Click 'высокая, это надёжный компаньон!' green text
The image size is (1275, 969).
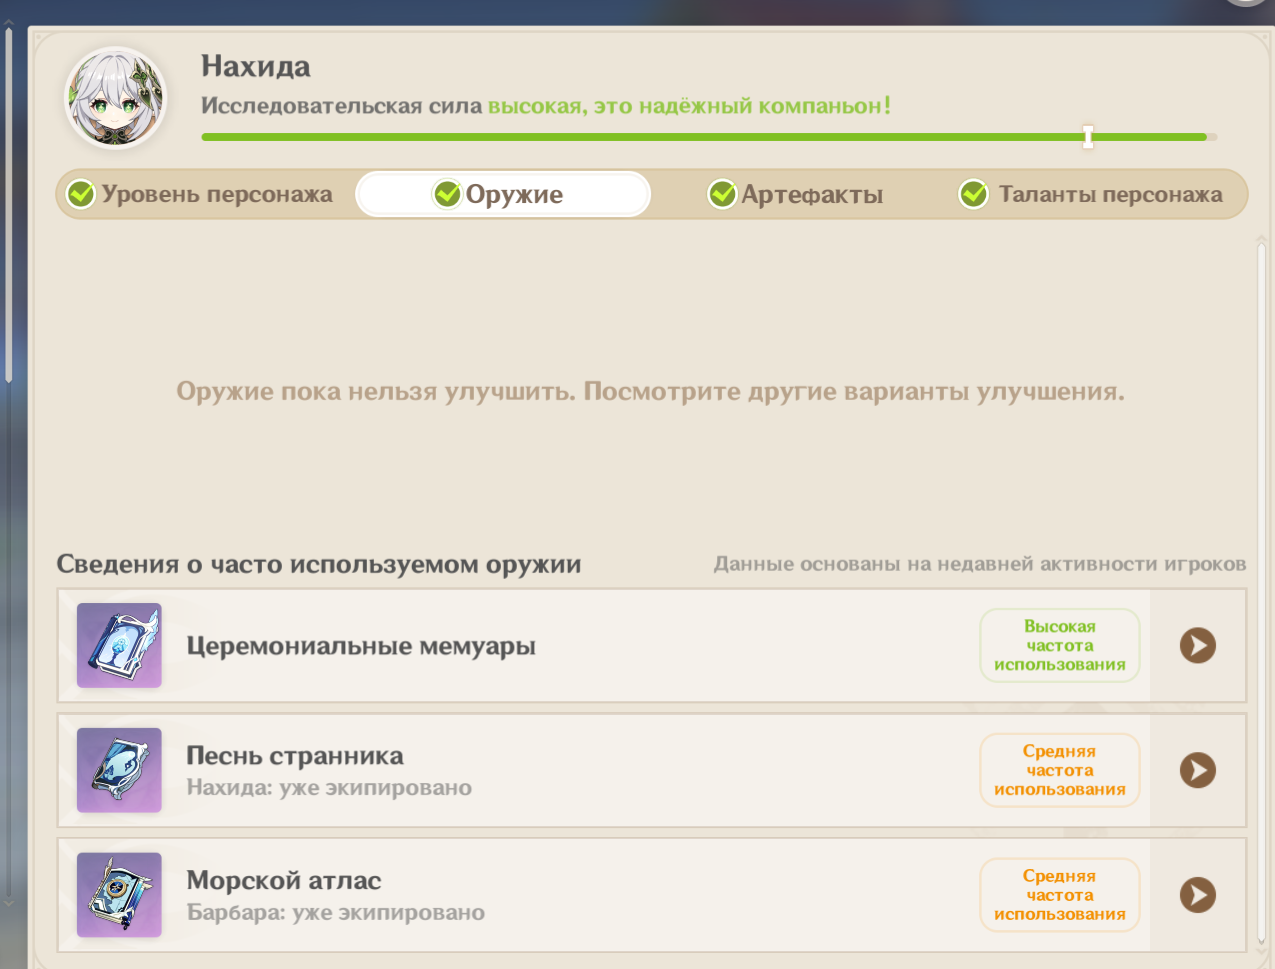coord(689,106)
